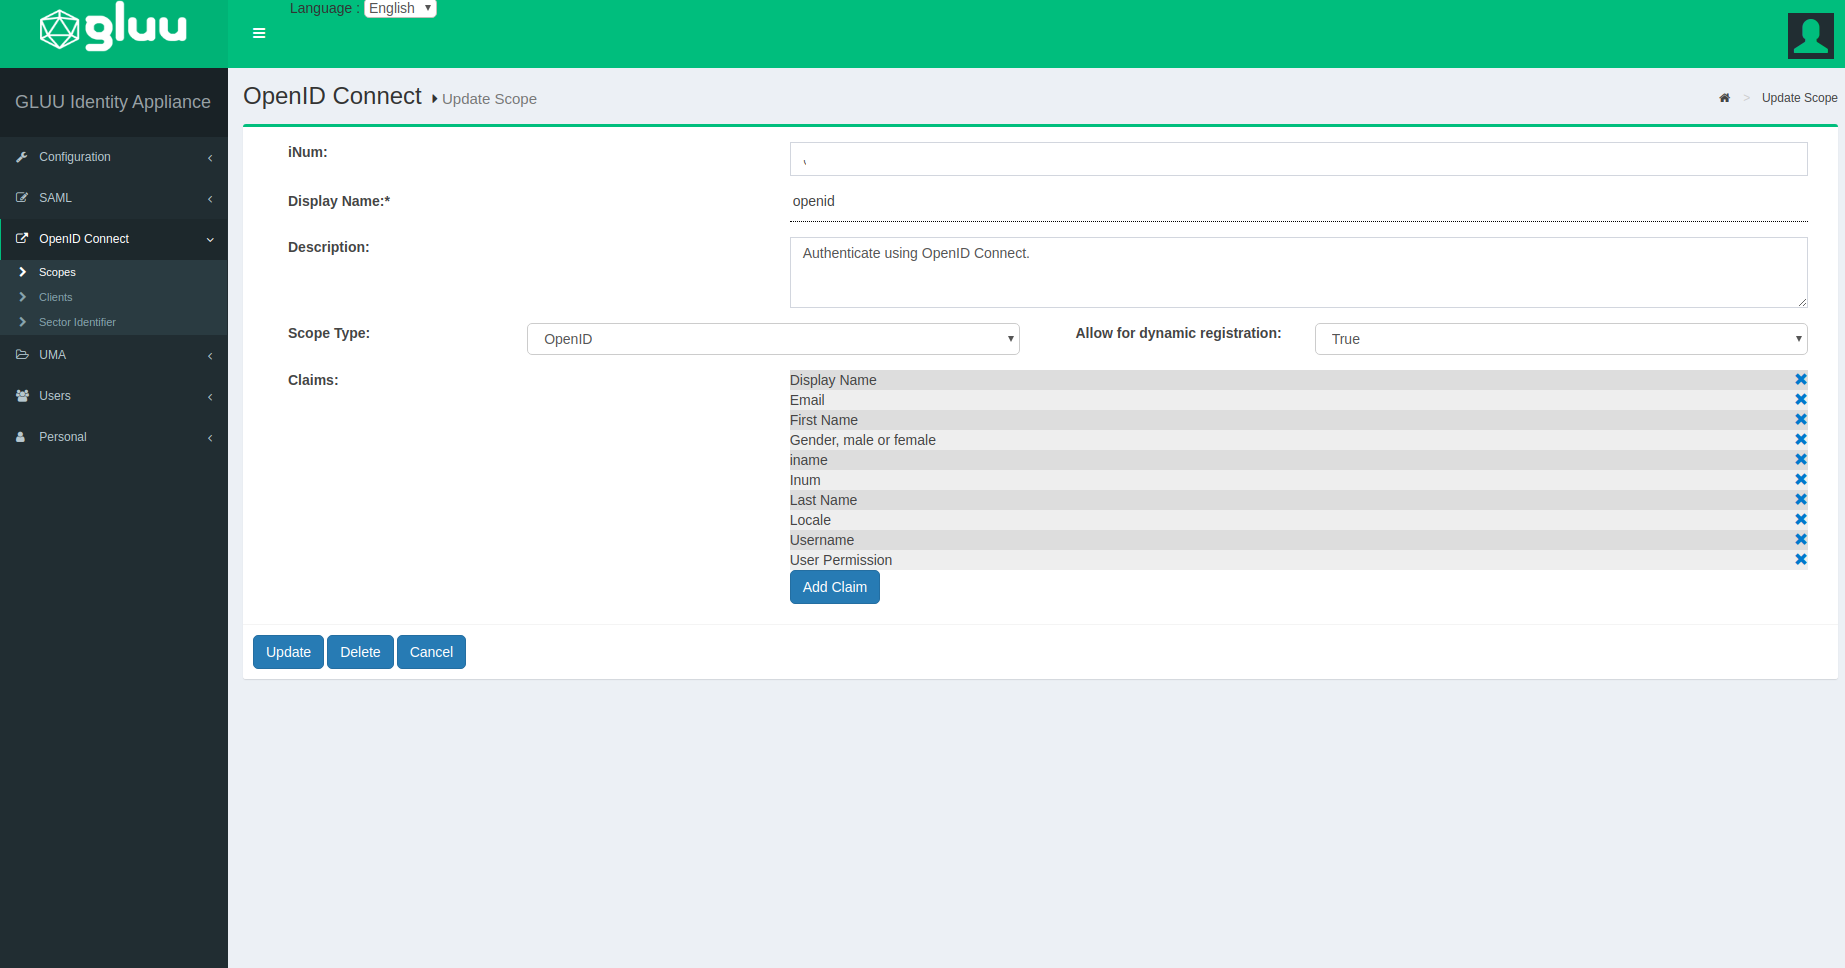Click the Users group icon

coord(22,396)
